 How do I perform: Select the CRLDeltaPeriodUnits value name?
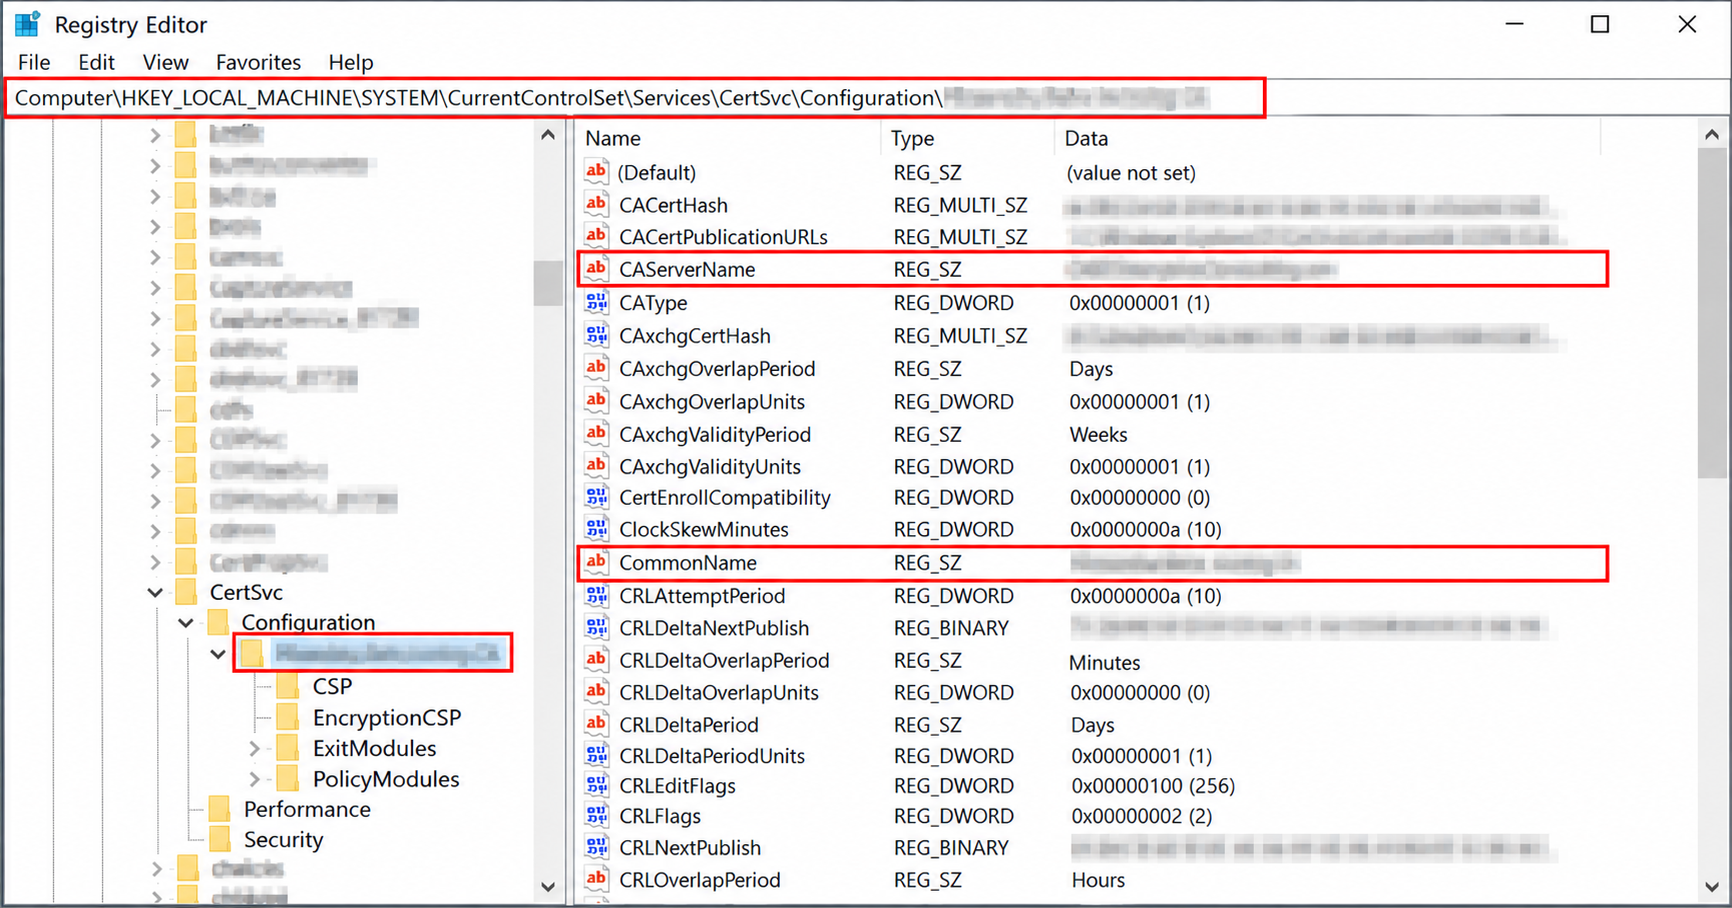[x=712, y=756]
